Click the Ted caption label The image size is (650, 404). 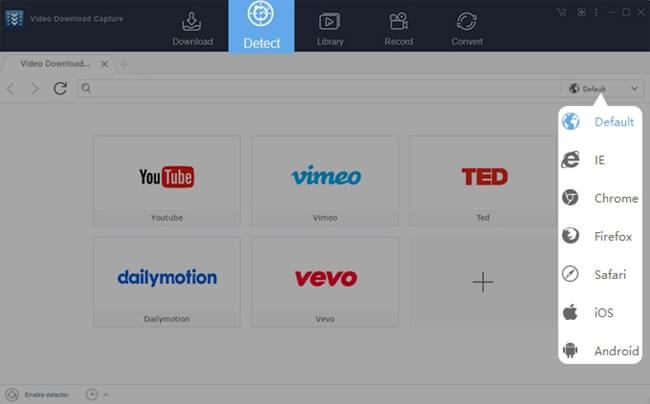(483, 218)
